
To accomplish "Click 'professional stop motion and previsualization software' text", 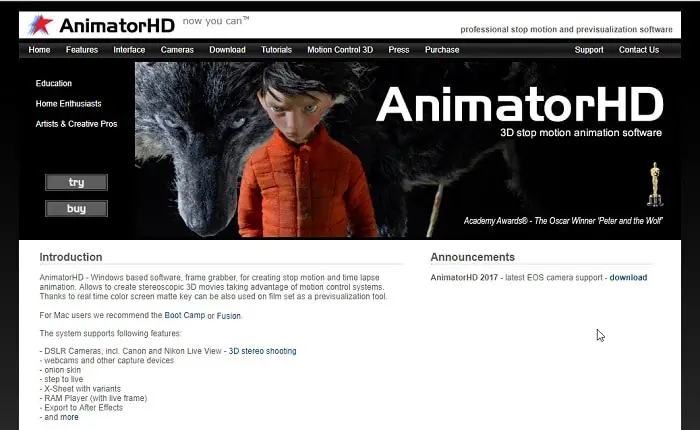I will point(566,29).
